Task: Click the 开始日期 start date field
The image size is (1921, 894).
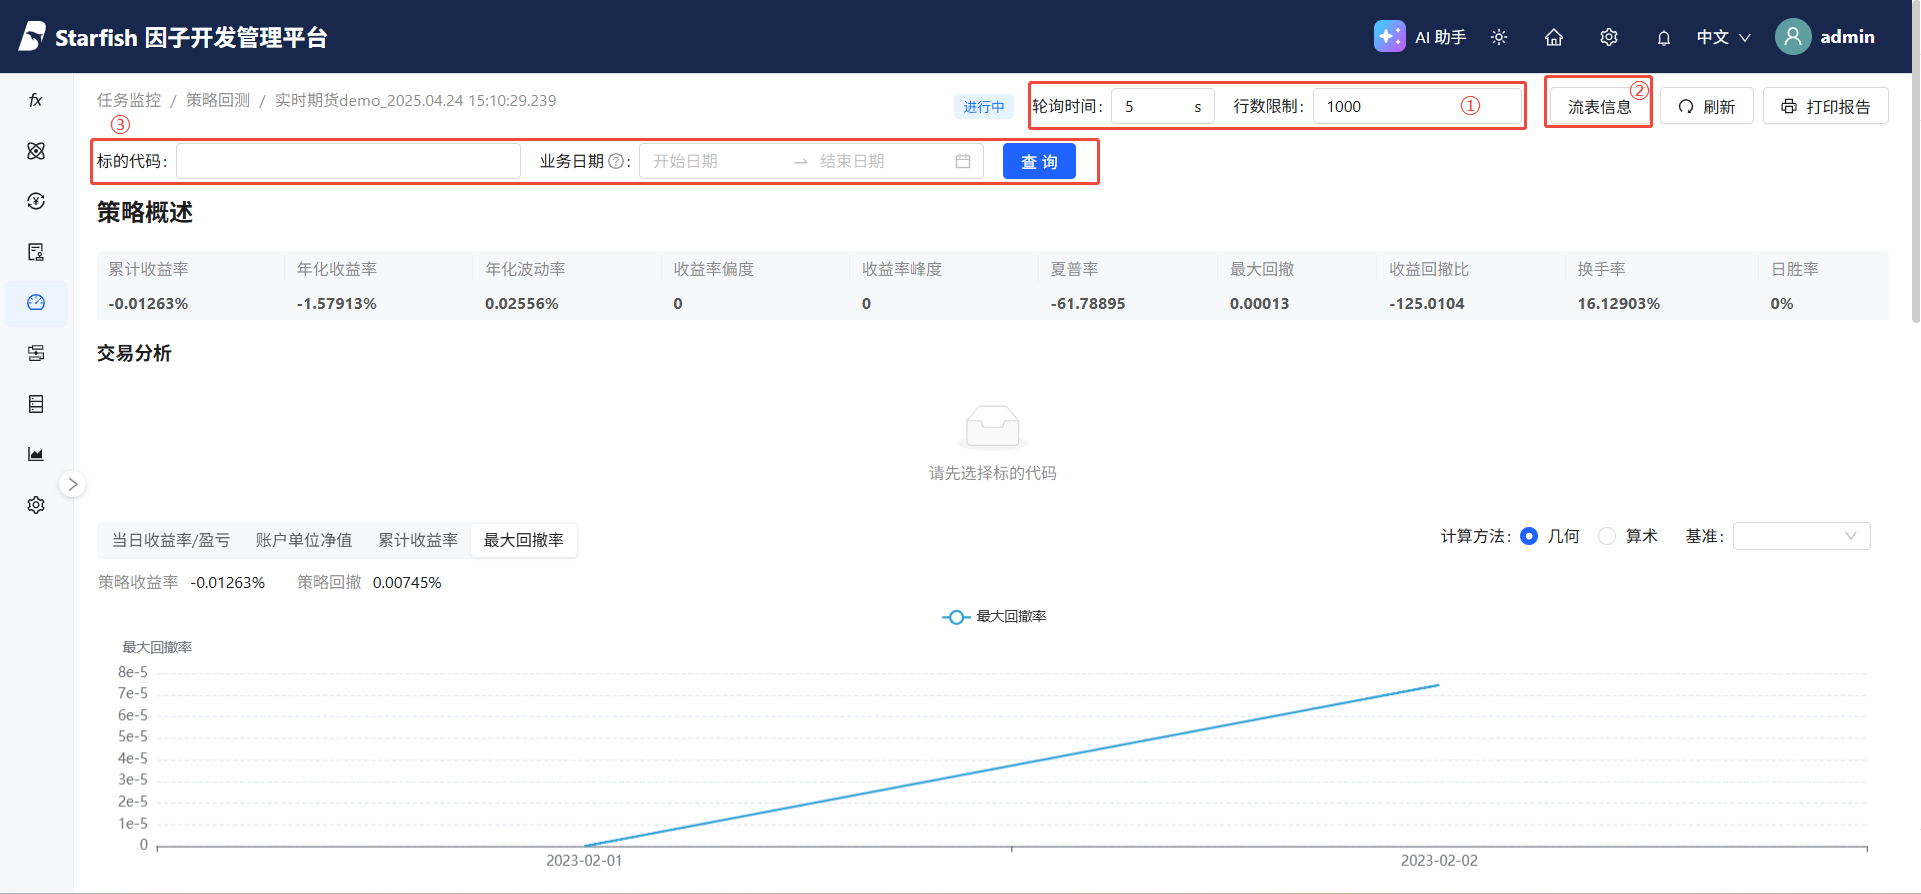Action: click(717, 161)
